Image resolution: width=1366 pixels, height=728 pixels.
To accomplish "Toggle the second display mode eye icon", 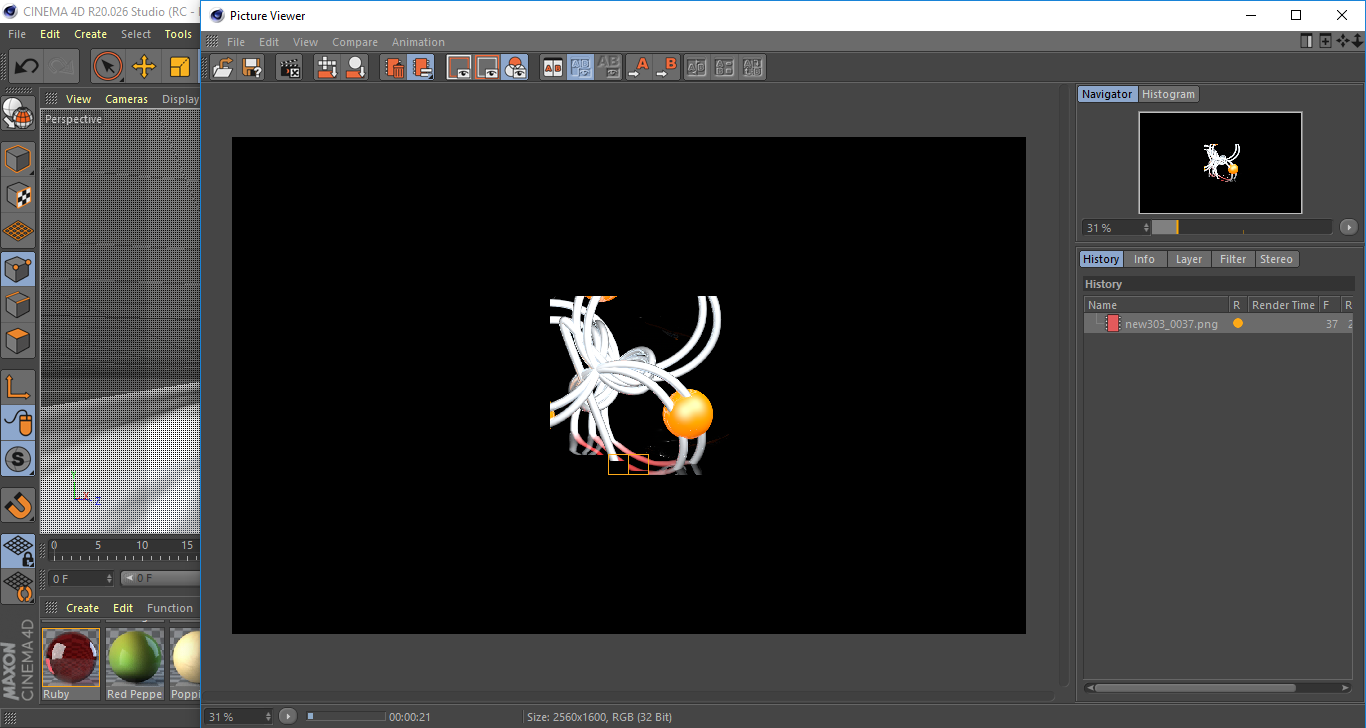I will [x=487, y=68].
